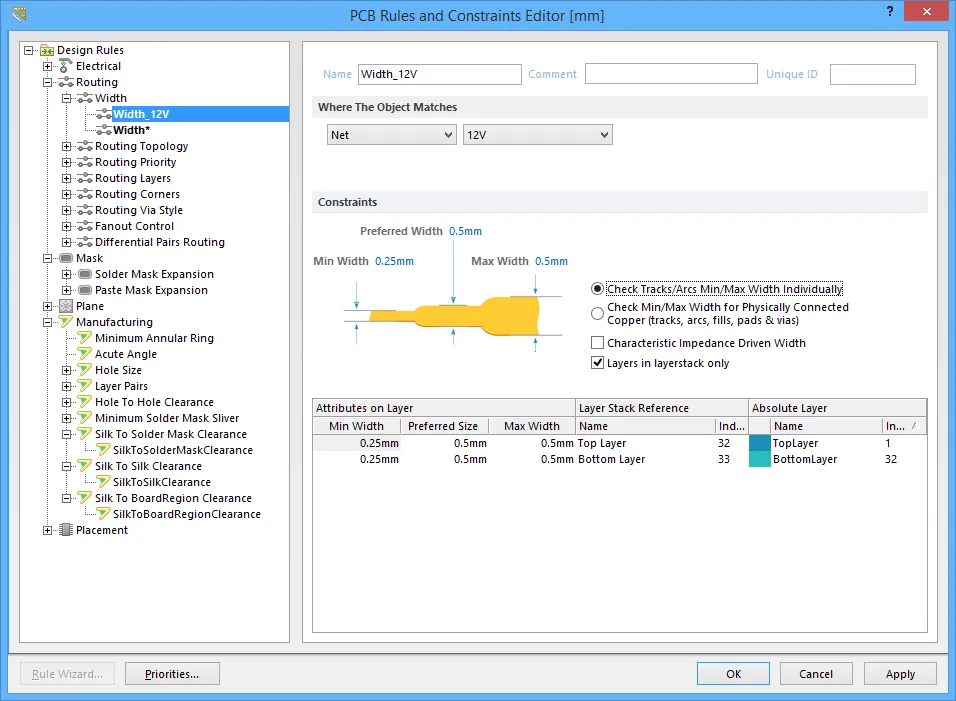Expand the Hole To Hole Clearance node

pos(66,402)
